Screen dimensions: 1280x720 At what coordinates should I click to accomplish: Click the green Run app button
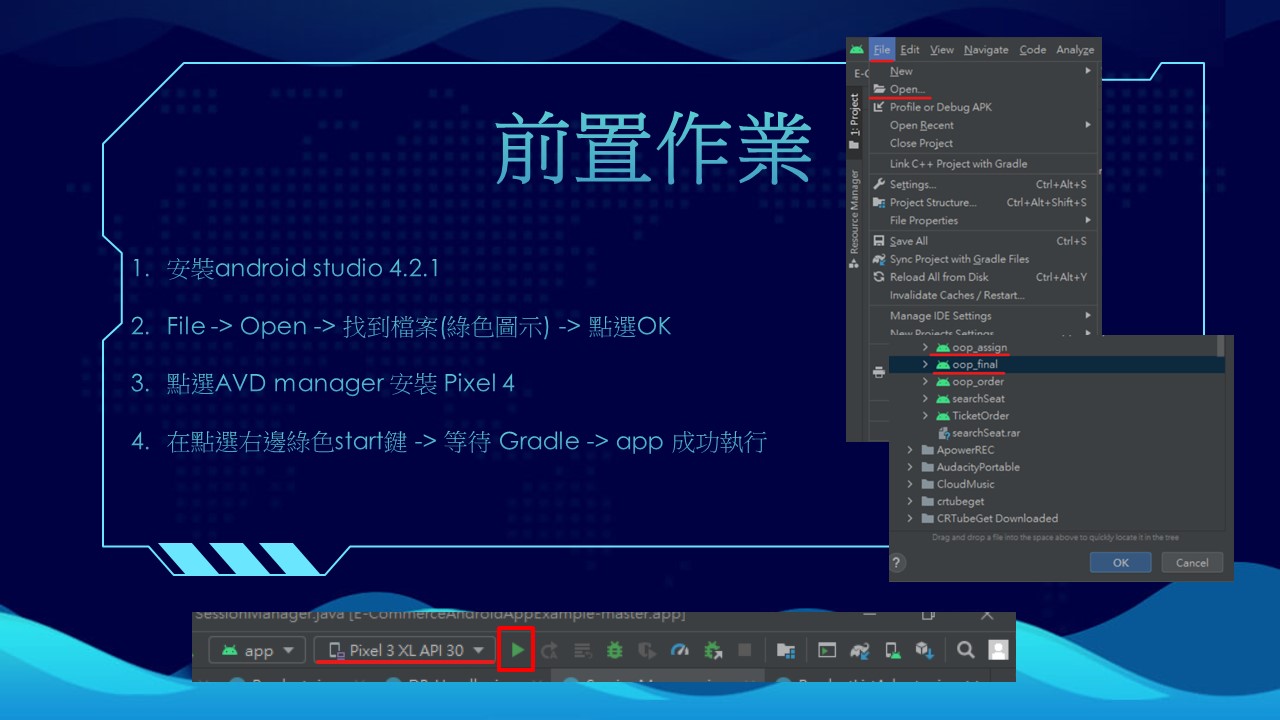coord(517,650)
